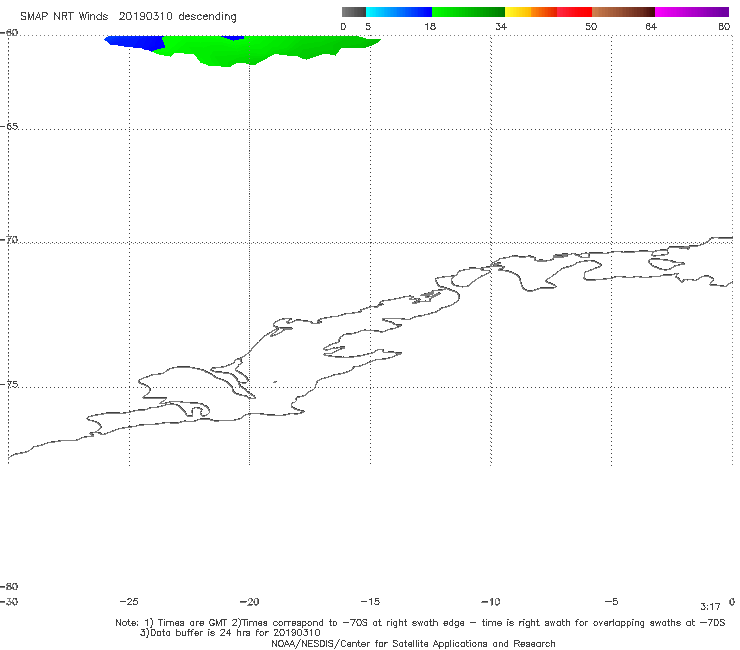Click the title text "SMAP NRT Winds"
The image size is (740, 650).
(64, 17)
